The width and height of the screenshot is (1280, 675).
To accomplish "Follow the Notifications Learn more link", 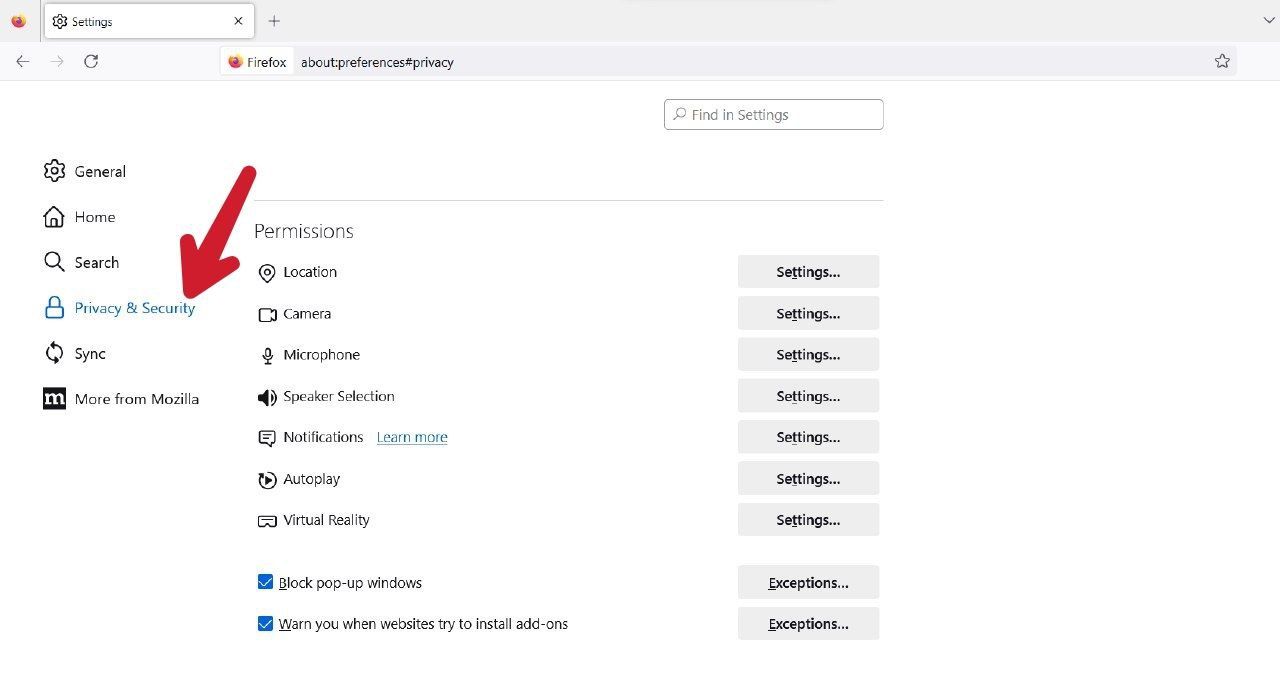I will (412, 437).
